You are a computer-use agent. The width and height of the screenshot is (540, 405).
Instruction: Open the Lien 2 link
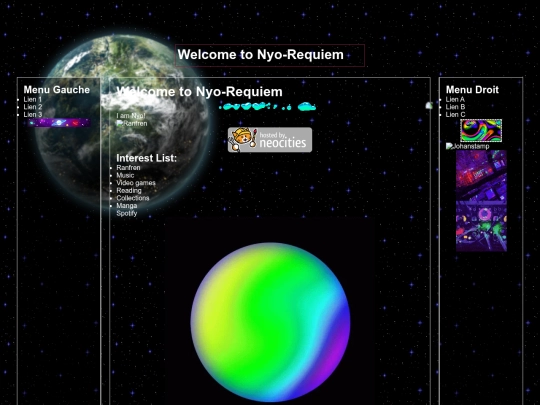[x=33, y=107]
